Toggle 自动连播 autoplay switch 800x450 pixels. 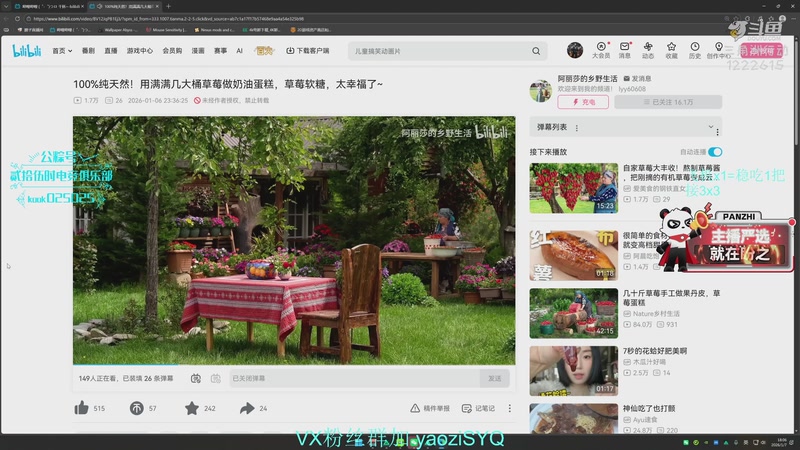[715, 152]
